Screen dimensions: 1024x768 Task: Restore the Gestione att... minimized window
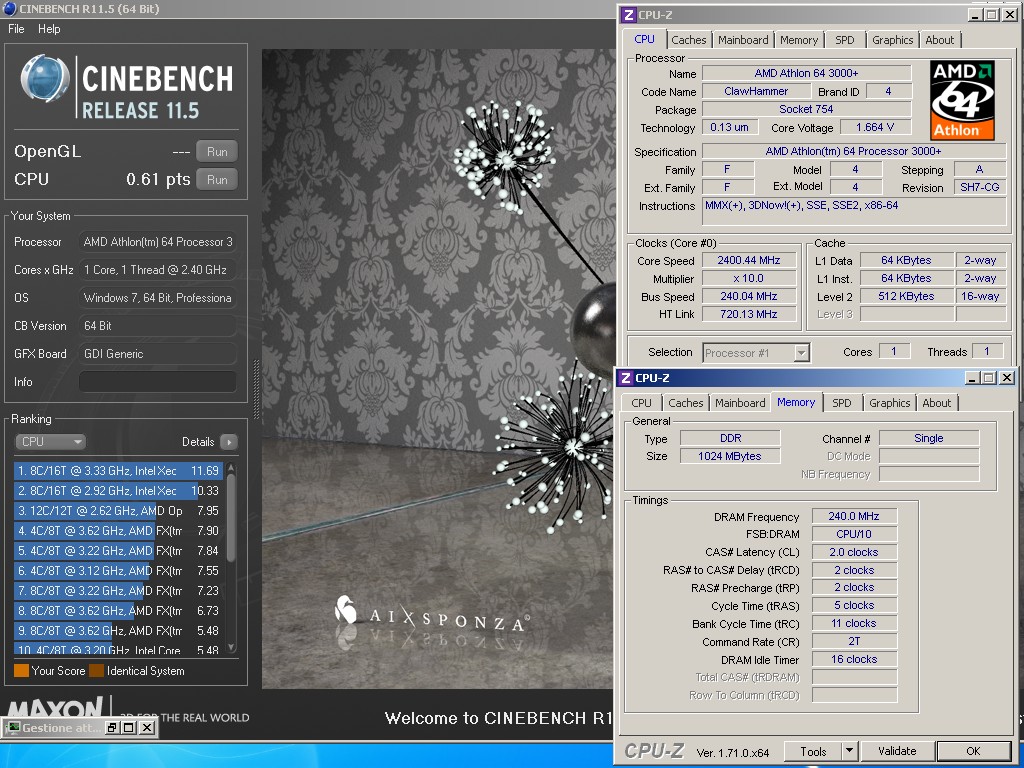112,728
